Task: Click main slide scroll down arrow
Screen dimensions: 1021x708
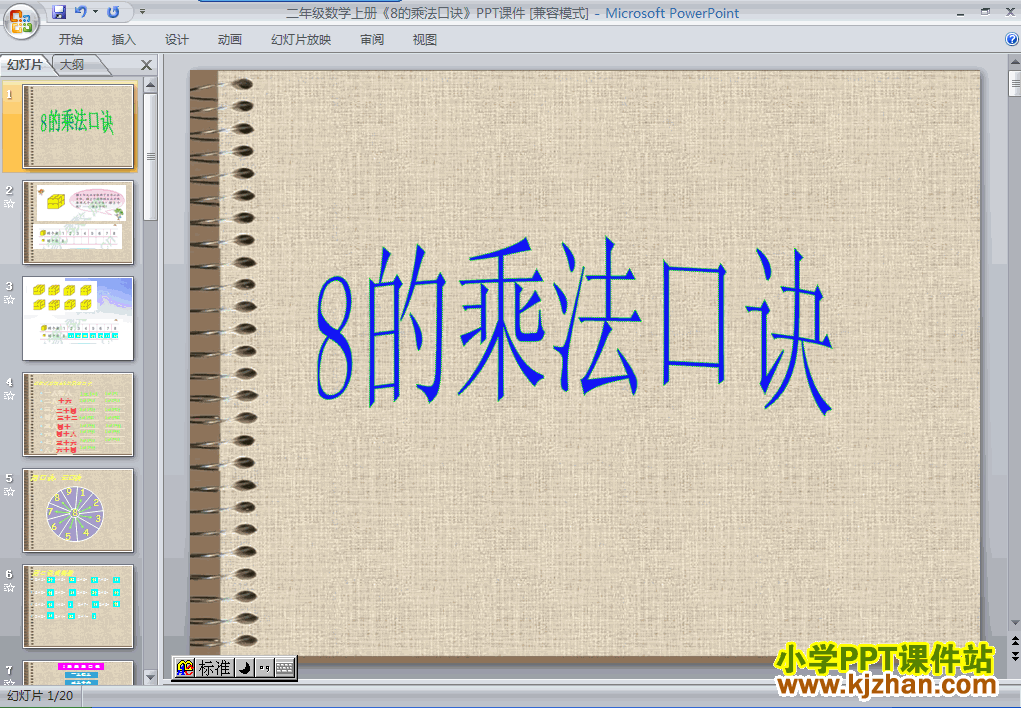Action: coord(1014,623)
